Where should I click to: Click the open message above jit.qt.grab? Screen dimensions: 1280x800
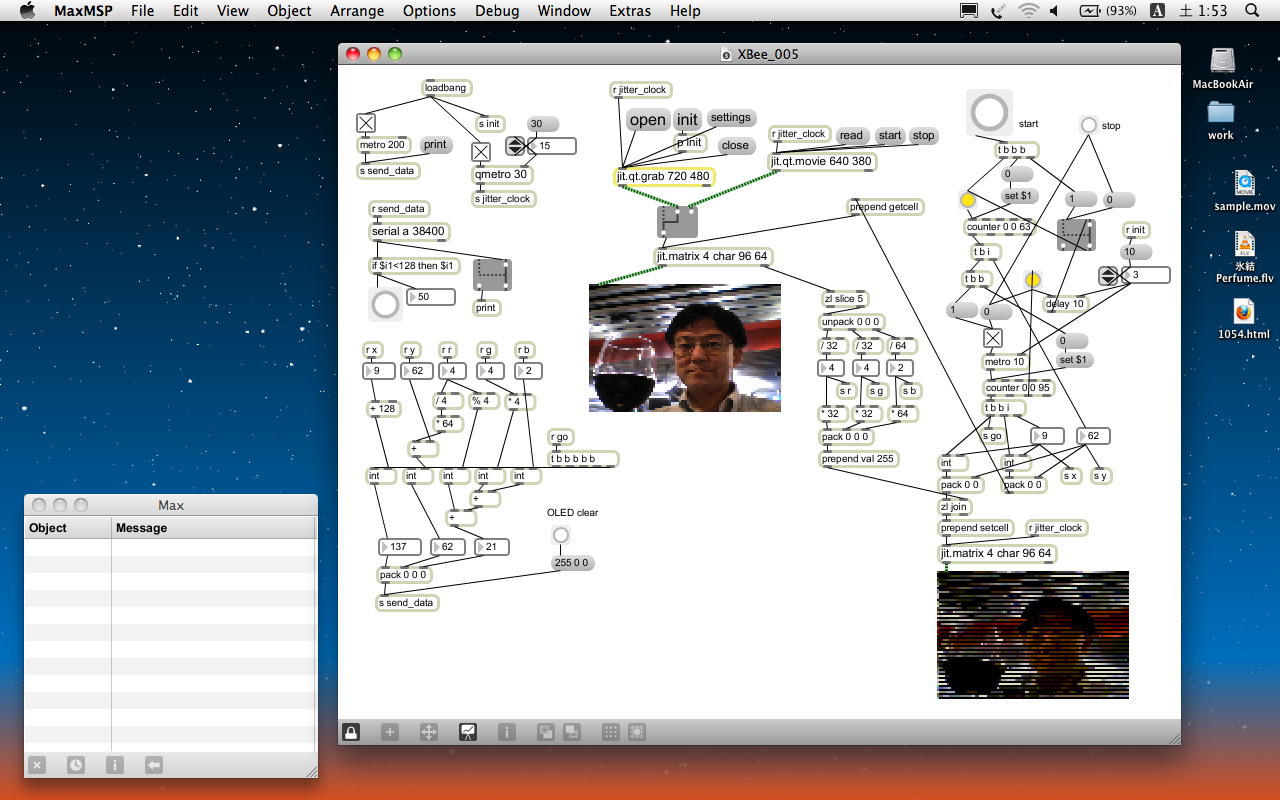click(x=647, y=120)
